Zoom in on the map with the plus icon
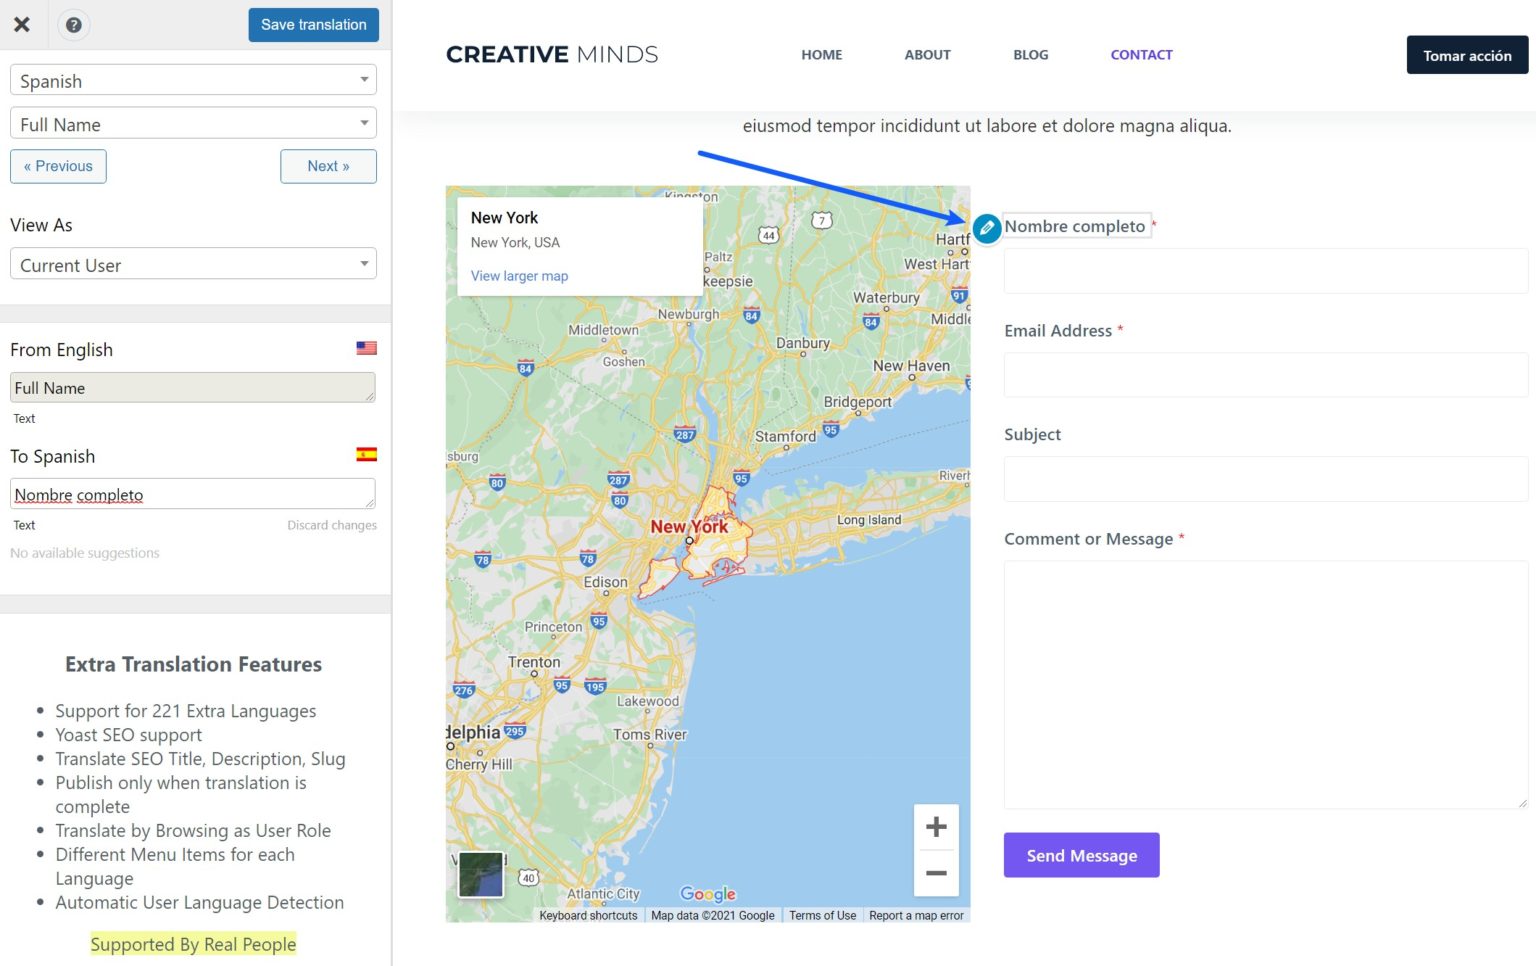Image resolution: width=1536 pixels, height=966 pixels. click(936, 826)
